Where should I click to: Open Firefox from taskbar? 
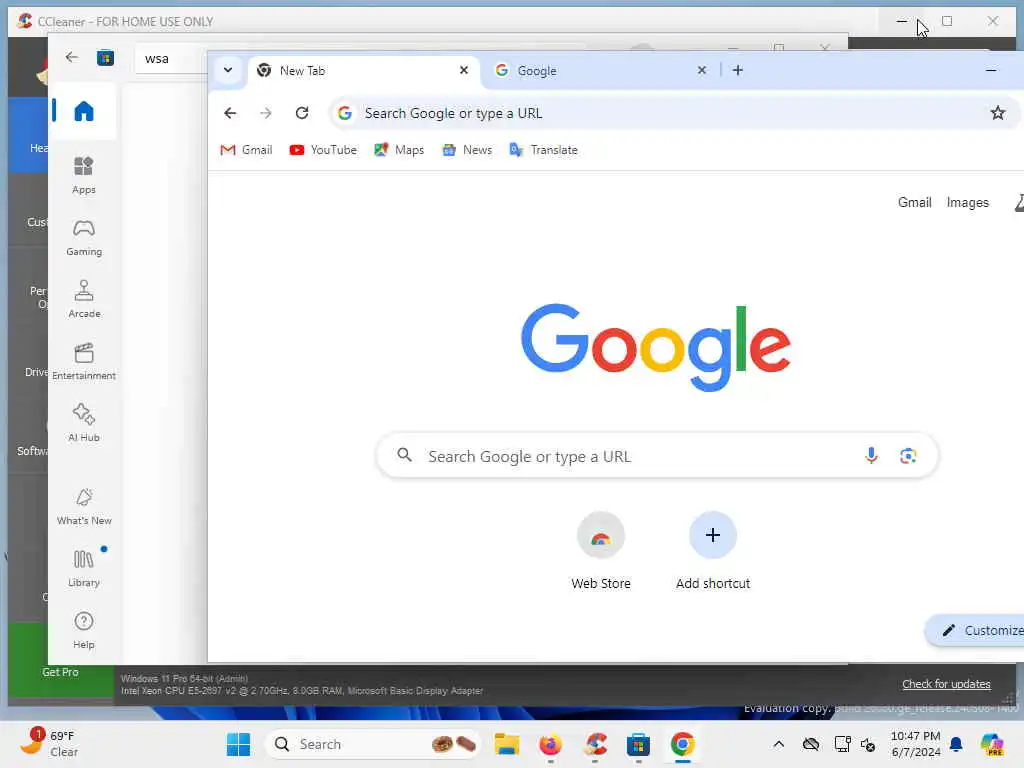[x=551, y=744]
